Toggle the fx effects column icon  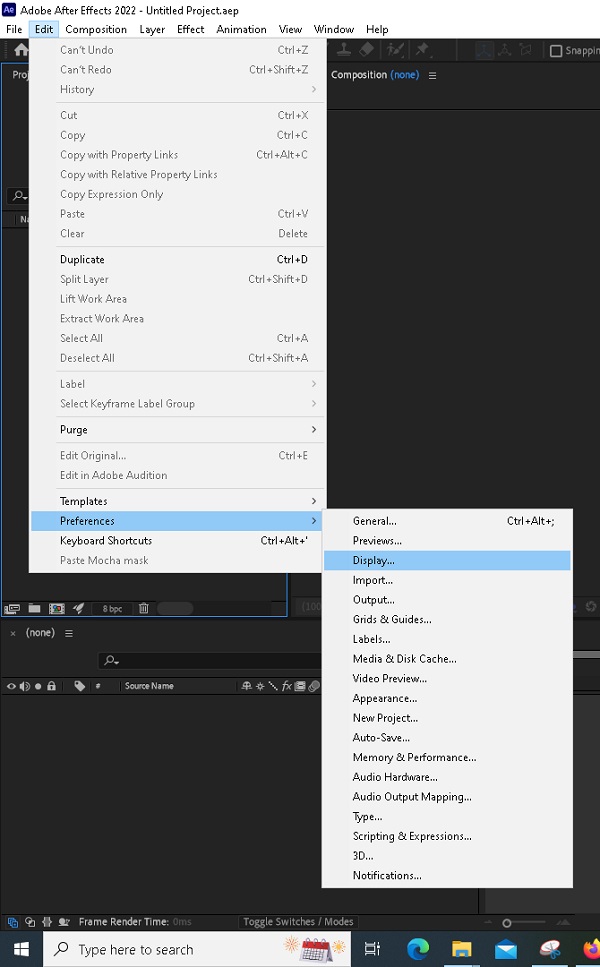pos(287,686)
